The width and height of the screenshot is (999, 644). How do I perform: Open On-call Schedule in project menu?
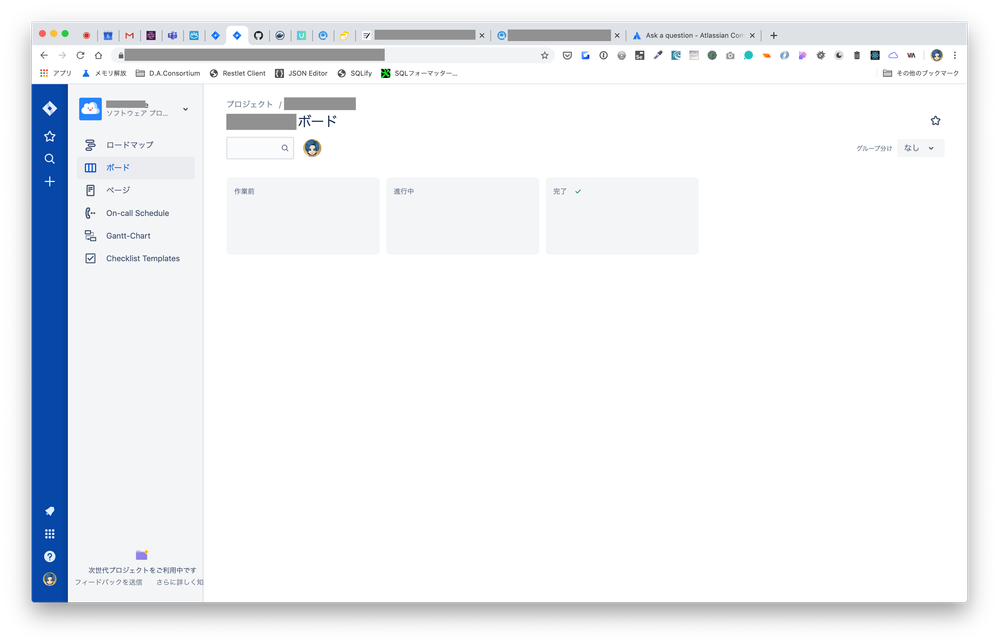click(x=136, y=213)
